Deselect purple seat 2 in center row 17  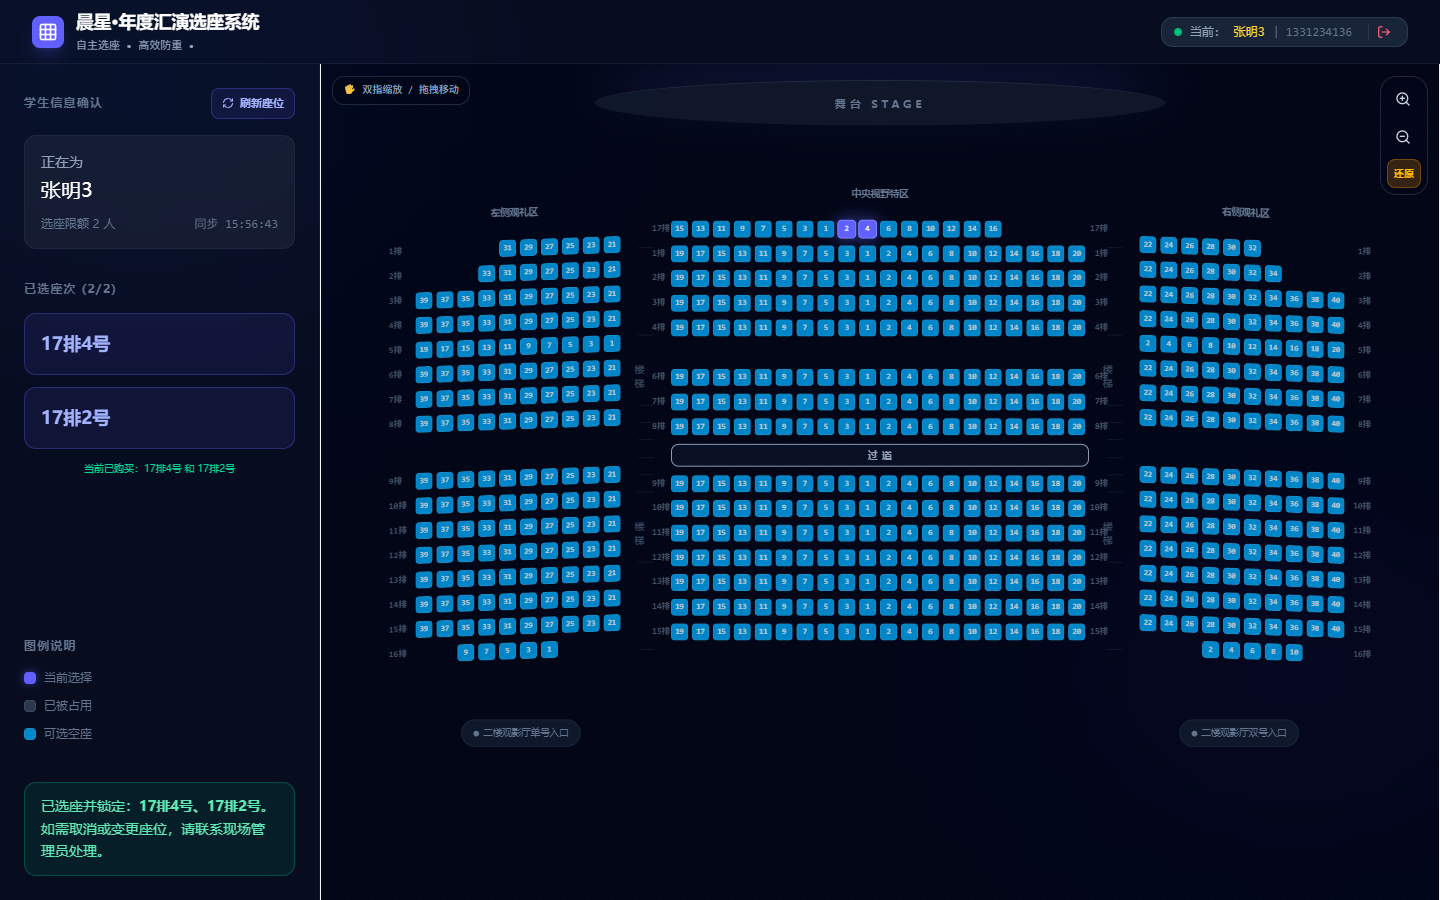[x=846, y=229]
